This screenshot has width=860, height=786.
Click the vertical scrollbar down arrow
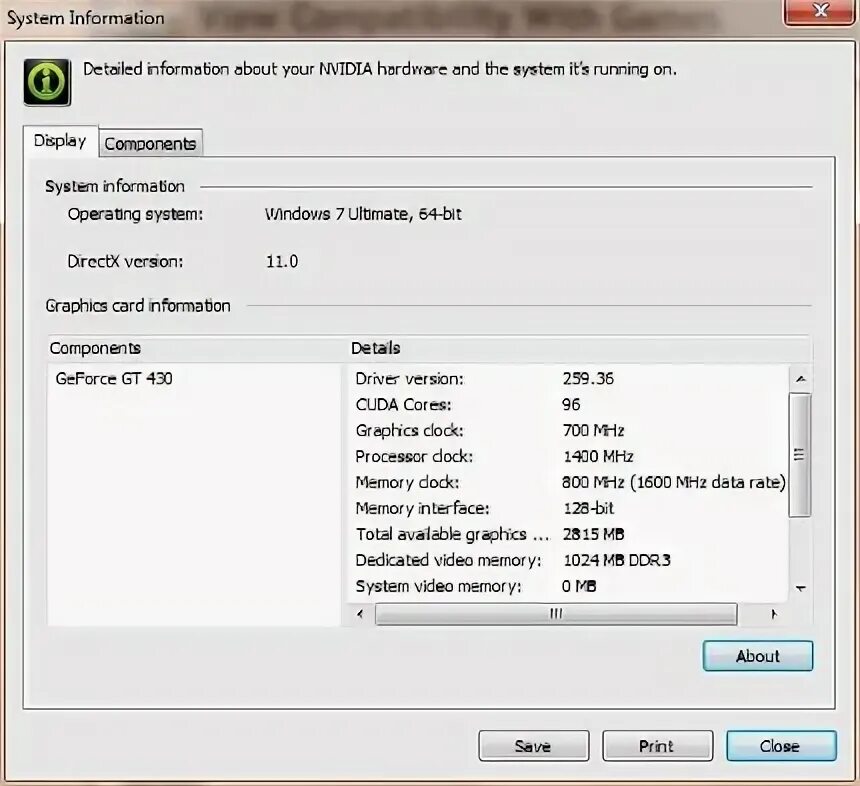tap(800, 588)
